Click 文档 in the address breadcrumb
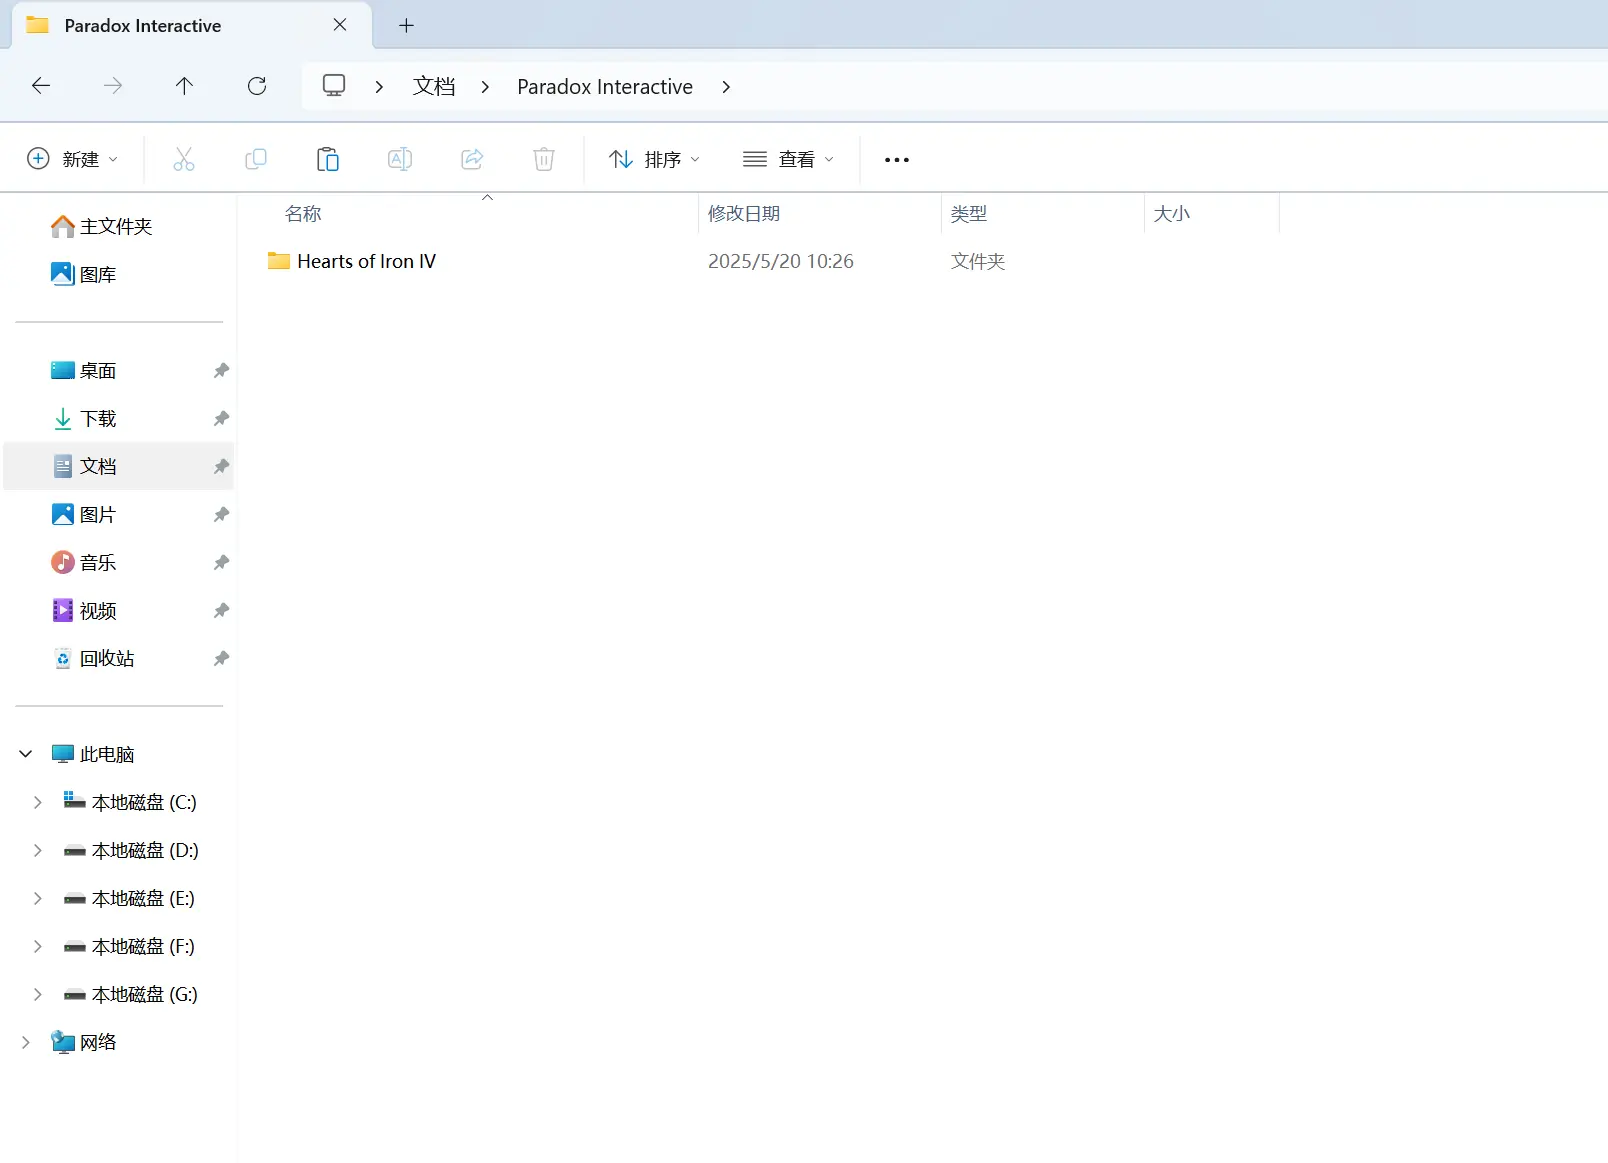This screenshot has height=1163, width=1608. 434,87
